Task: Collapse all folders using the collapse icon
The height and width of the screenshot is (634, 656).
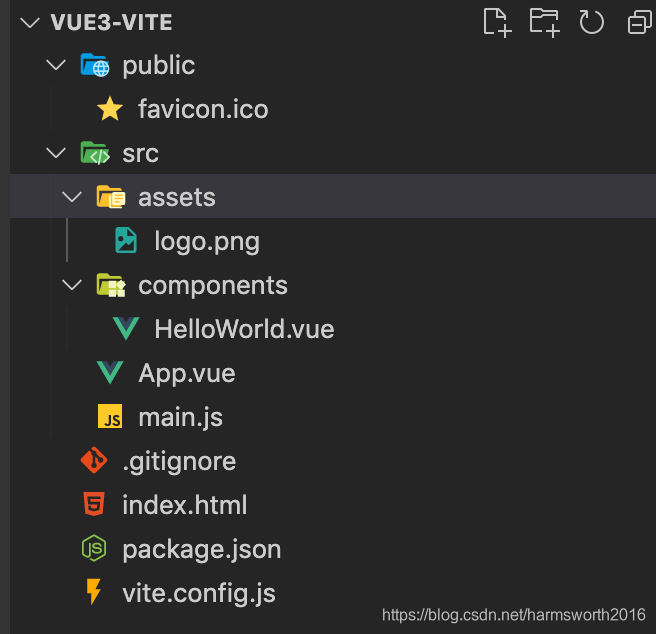Action: click(x=640, y=23)
